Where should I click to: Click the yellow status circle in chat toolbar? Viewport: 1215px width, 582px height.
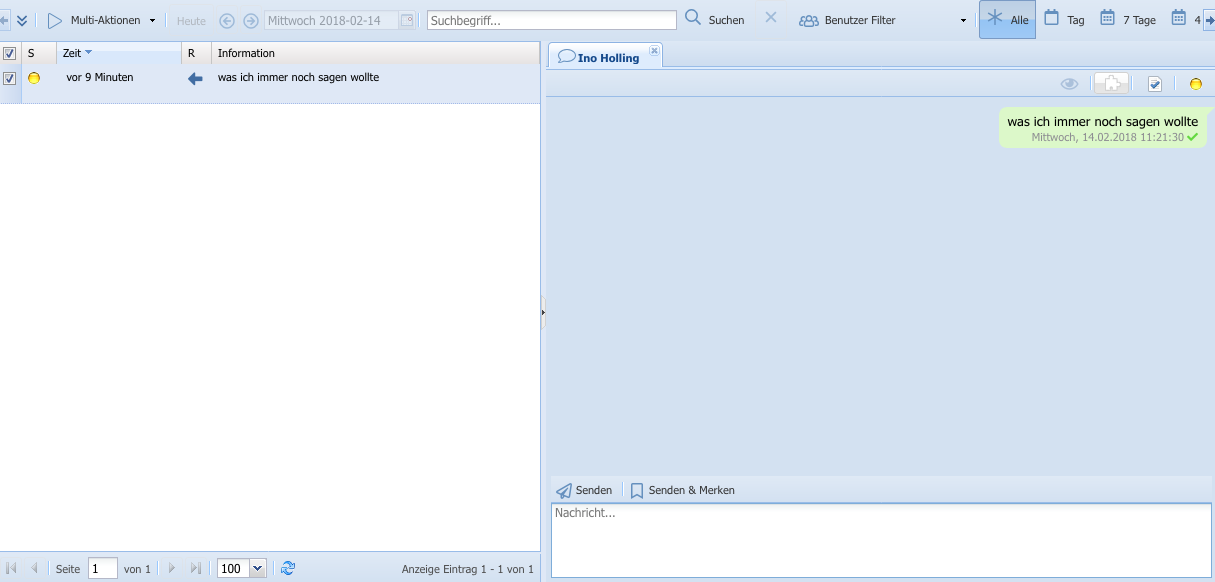[1195, 84]
